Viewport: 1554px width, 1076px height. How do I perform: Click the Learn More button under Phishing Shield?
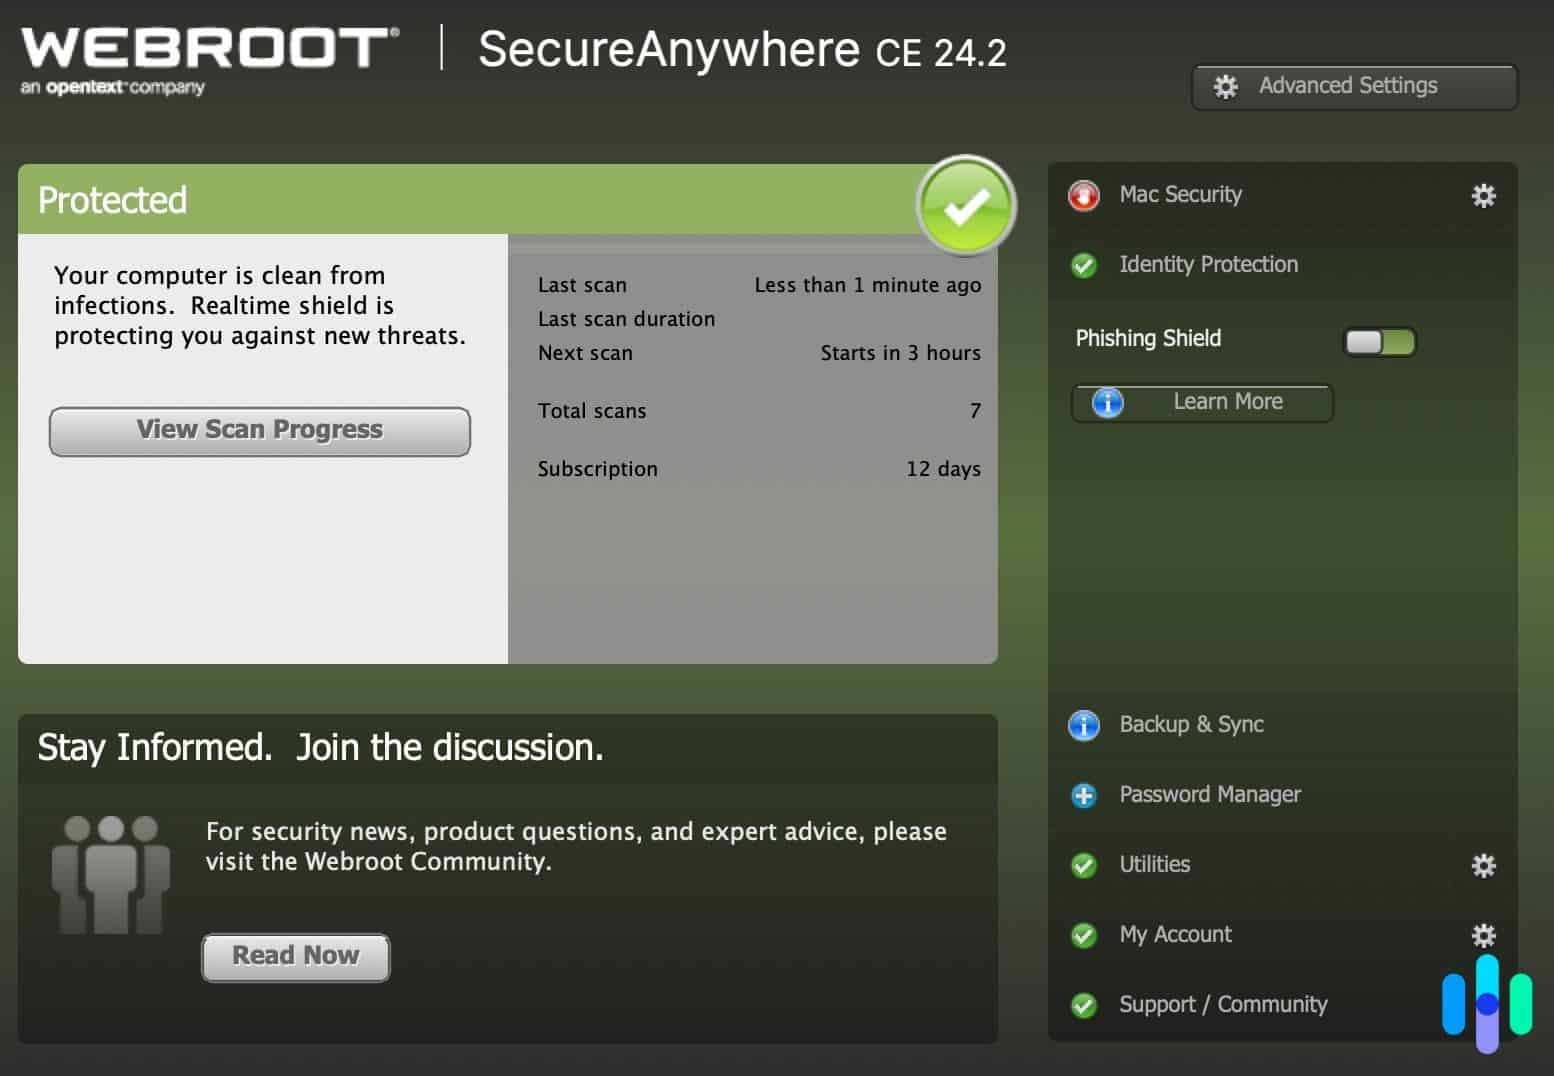tap(1201, 403)
